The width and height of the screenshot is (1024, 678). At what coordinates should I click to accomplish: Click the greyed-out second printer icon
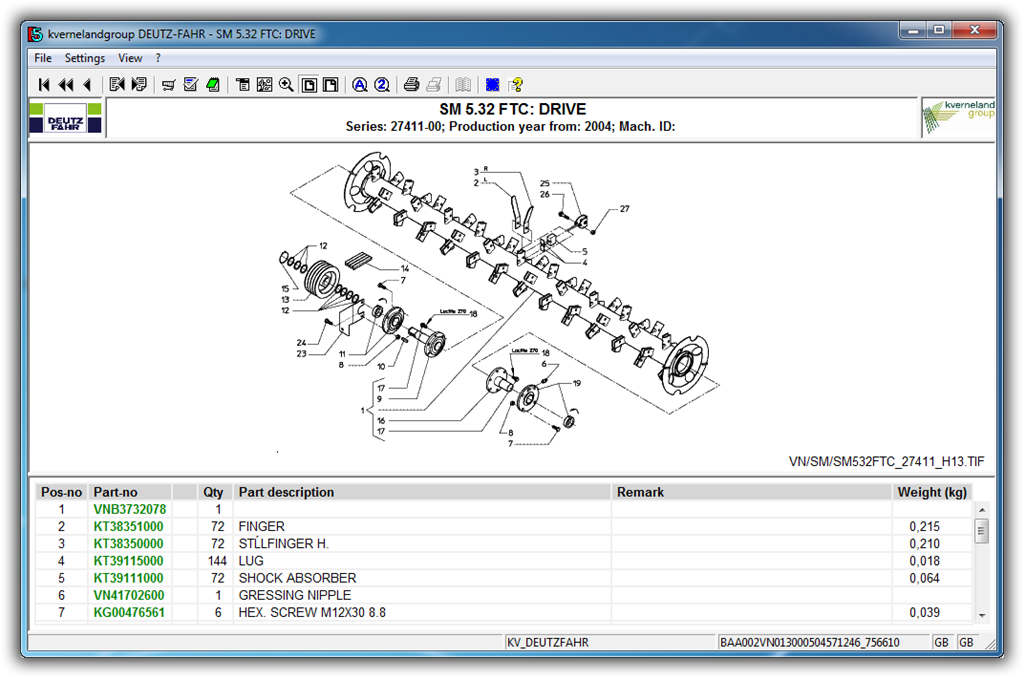(x=434, y=84)
